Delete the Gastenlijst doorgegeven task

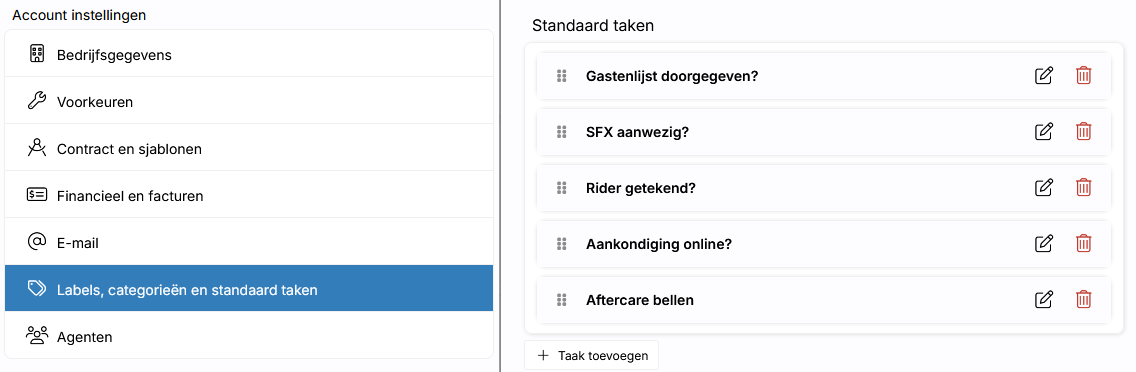pos(1083,75)
